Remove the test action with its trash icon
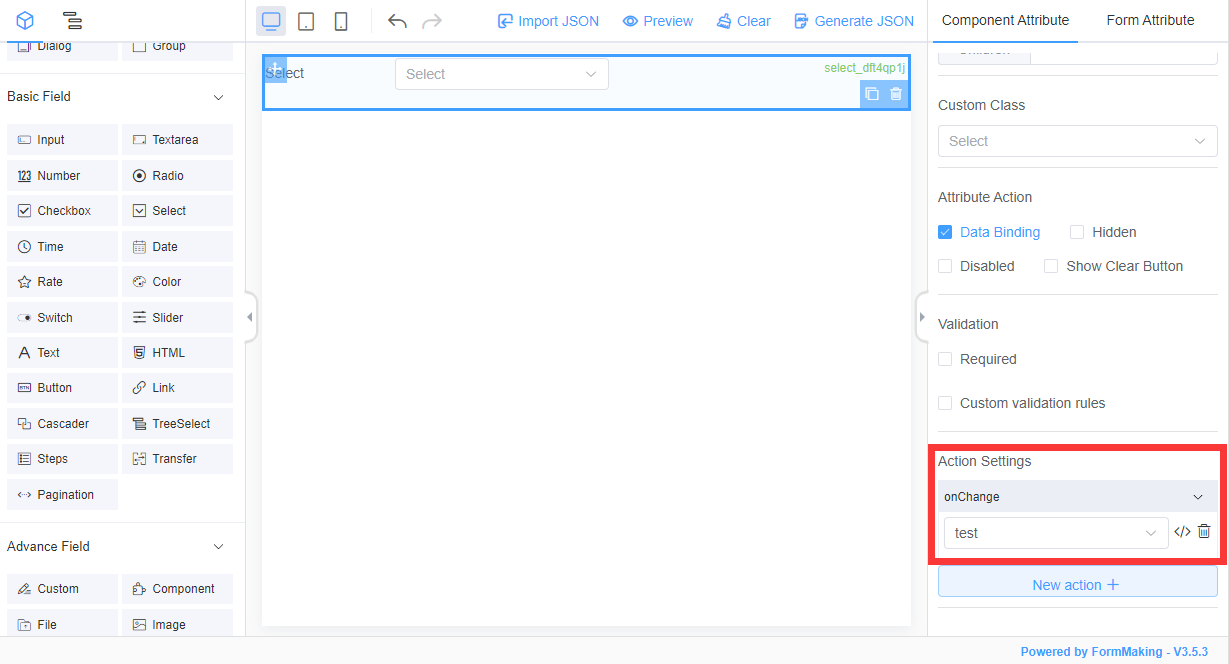Image resolution: width=1229 pixels, height=664 pixels. [x=1206, y=532]
